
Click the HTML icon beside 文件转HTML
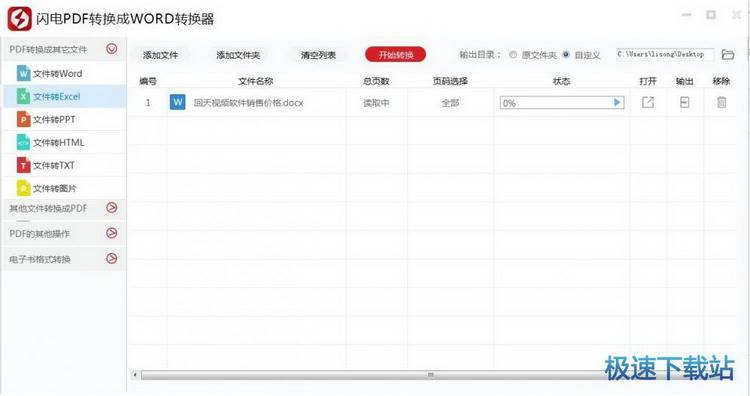click(x=23, y=142)
